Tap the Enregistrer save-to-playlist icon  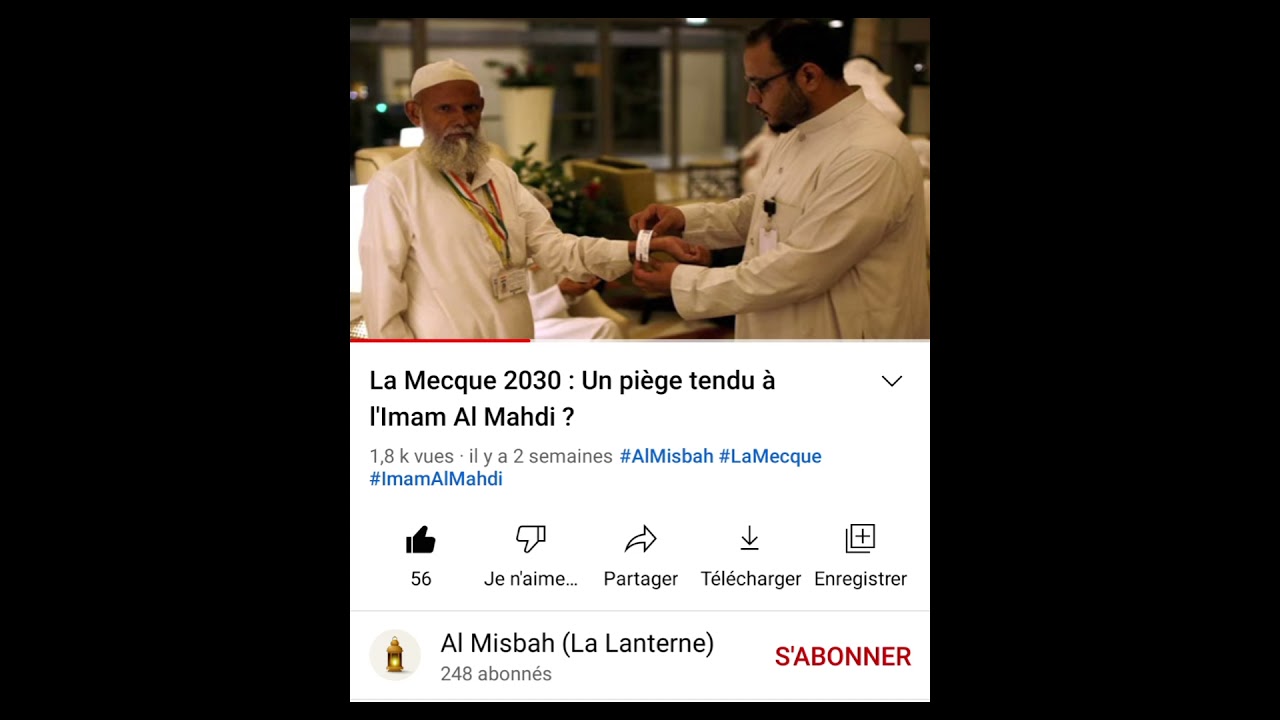pyautogui.click(x=860, y=539)
